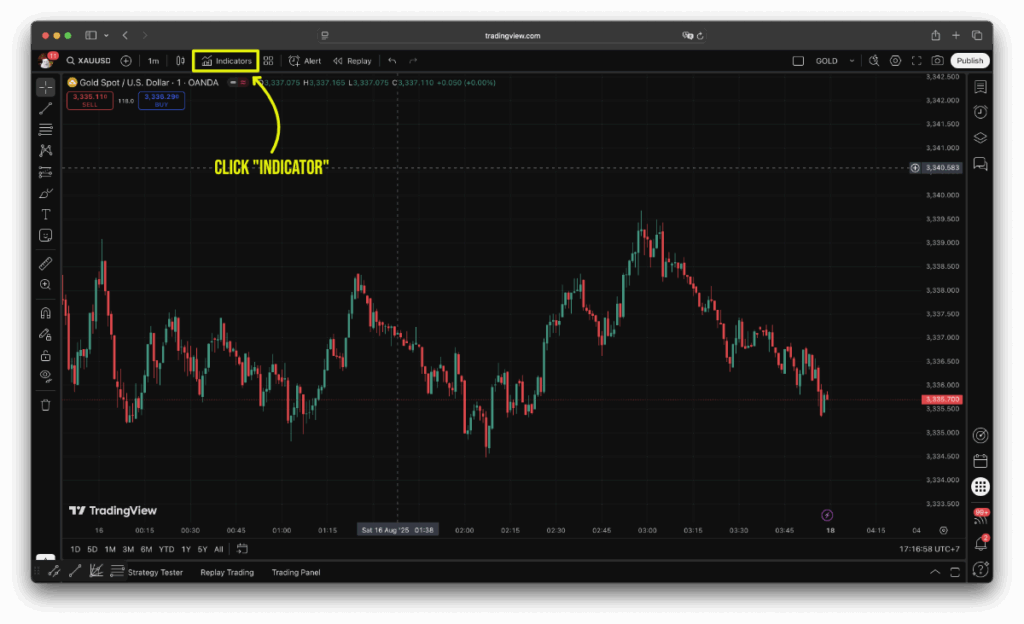Viewport: 1024px width, 624px height.
Task: Open the alerts alarm clock panel
Action: tap(980, 112)
